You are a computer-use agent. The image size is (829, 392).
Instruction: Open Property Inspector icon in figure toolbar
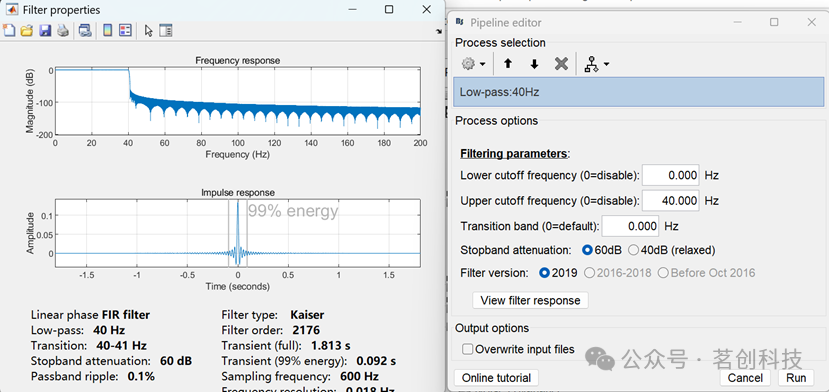point(166,31)
